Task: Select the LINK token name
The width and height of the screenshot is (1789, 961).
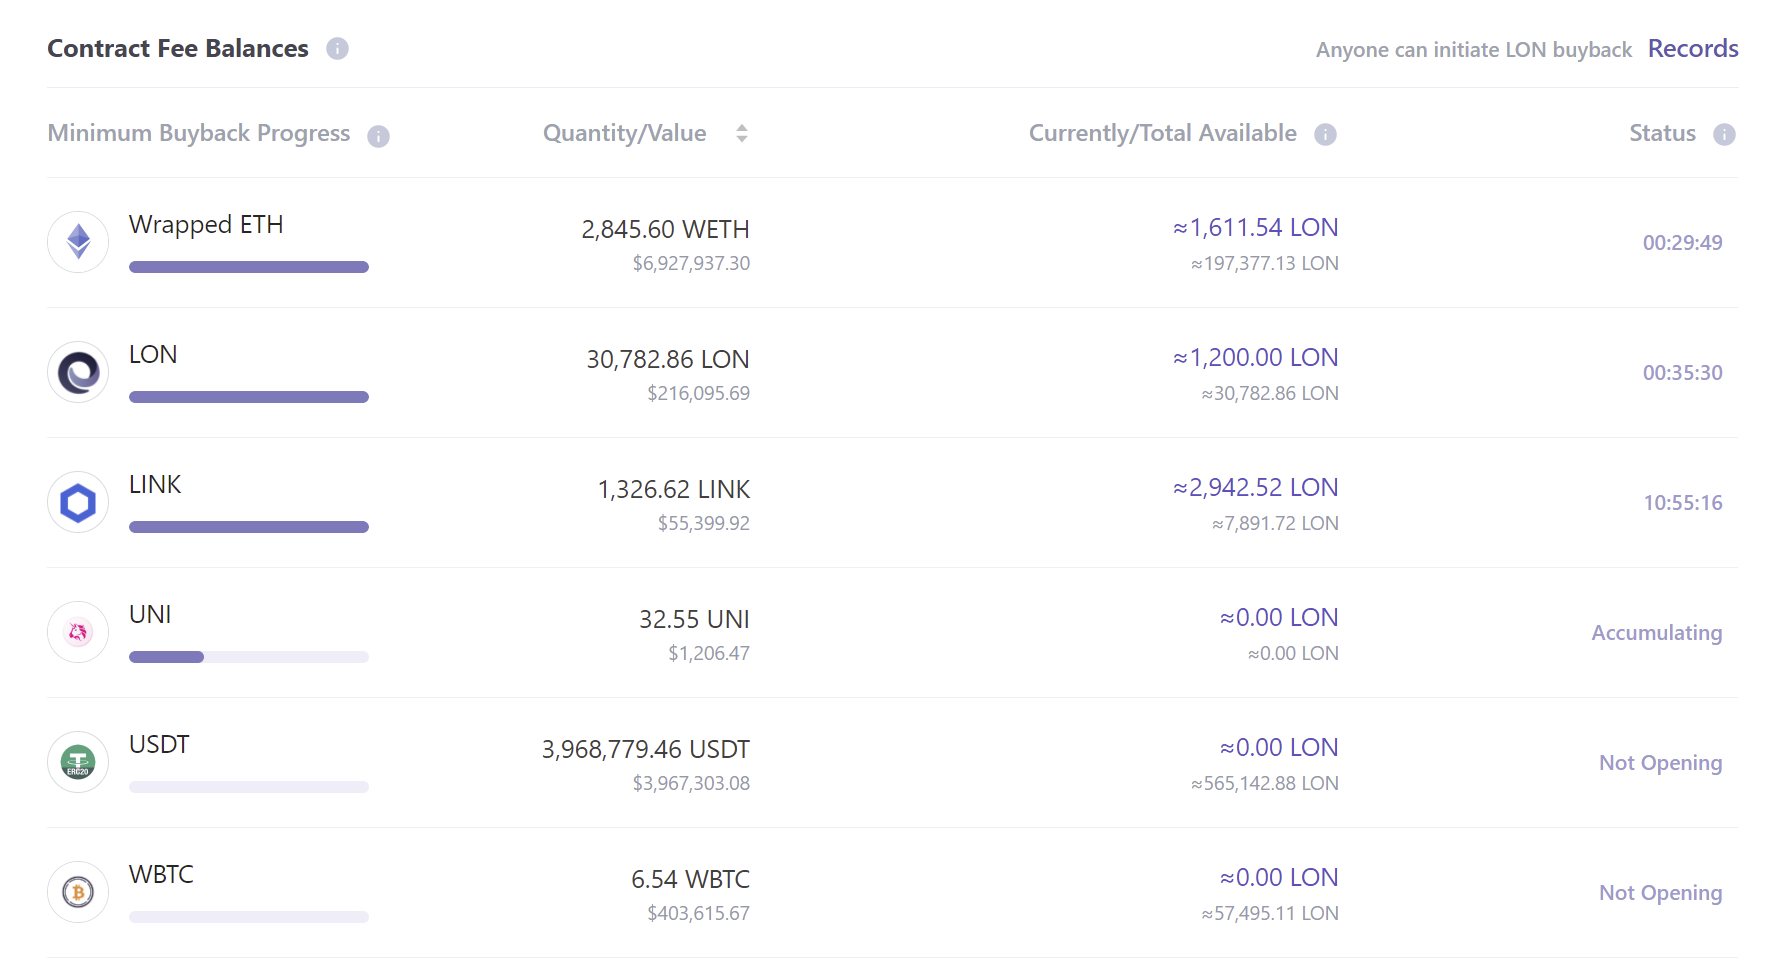Action: pos(155,485)
